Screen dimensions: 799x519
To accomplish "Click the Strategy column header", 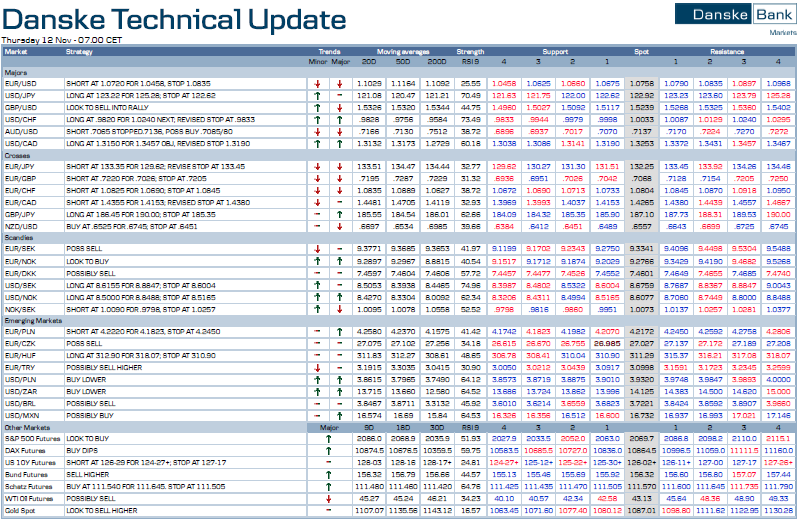I will pos(80,51).
